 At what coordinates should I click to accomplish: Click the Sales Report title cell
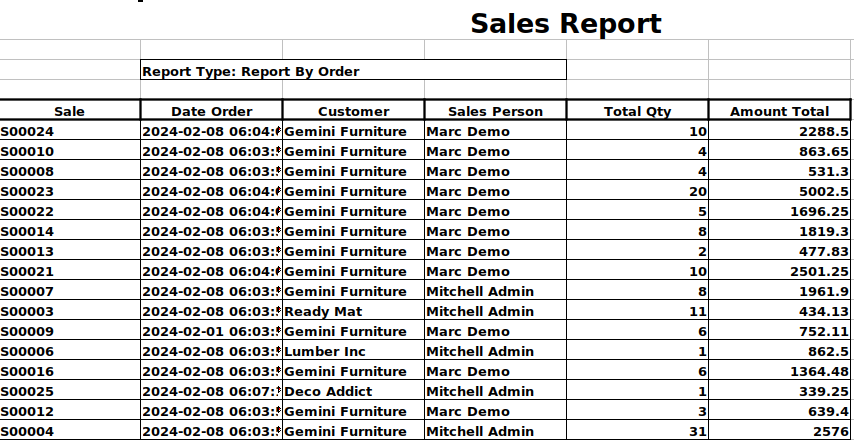click(565, 24)
